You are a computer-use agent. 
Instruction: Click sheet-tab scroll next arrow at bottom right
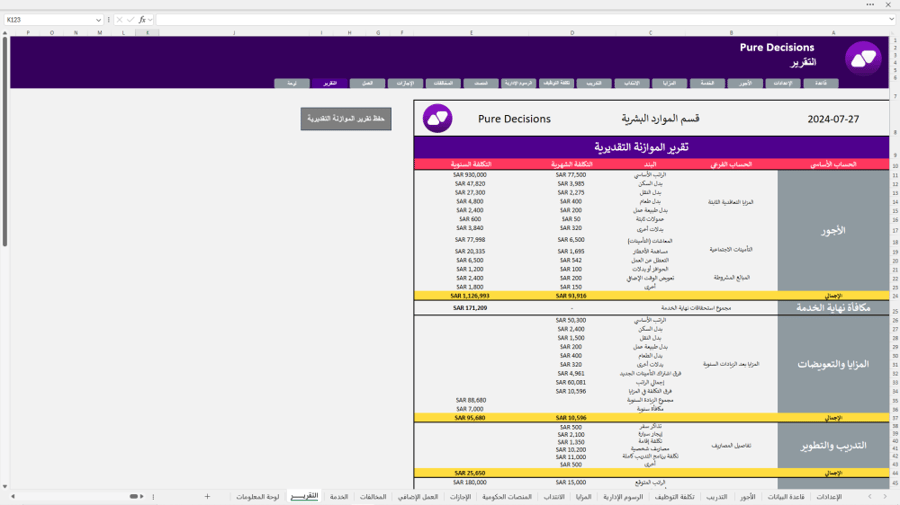tap(885, 496)
